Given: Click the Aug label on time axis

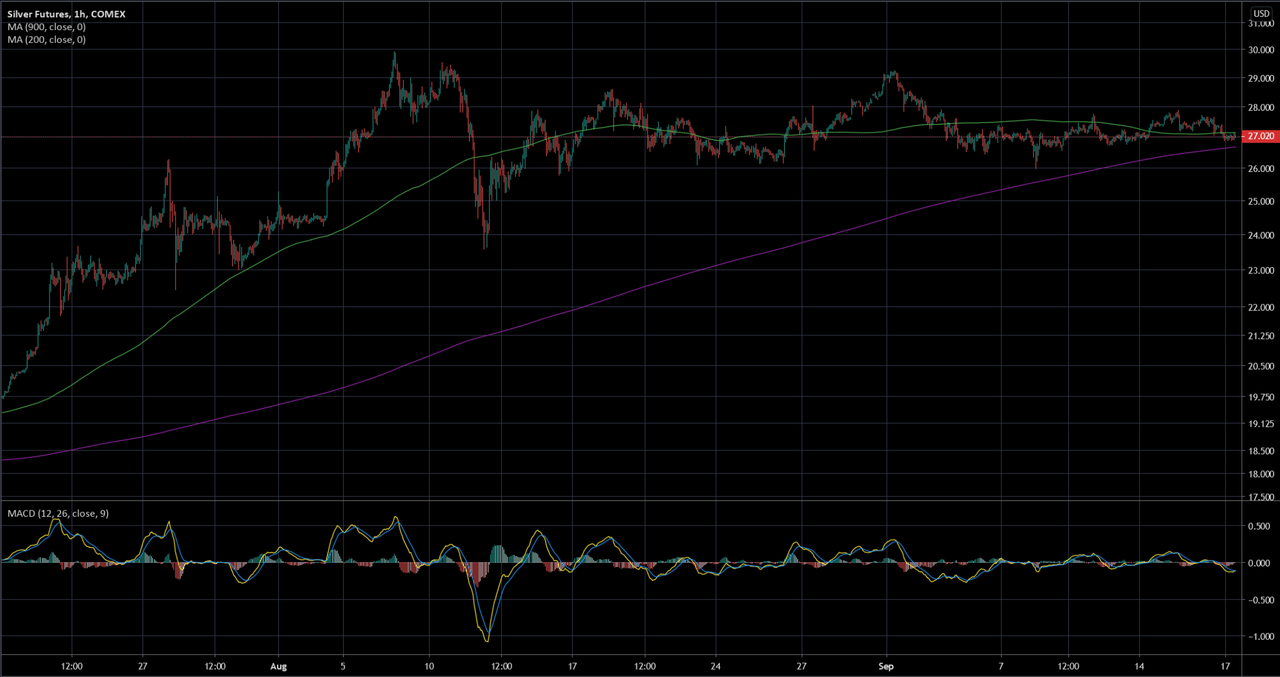Looking at the screenshot, I should point(281,664).
